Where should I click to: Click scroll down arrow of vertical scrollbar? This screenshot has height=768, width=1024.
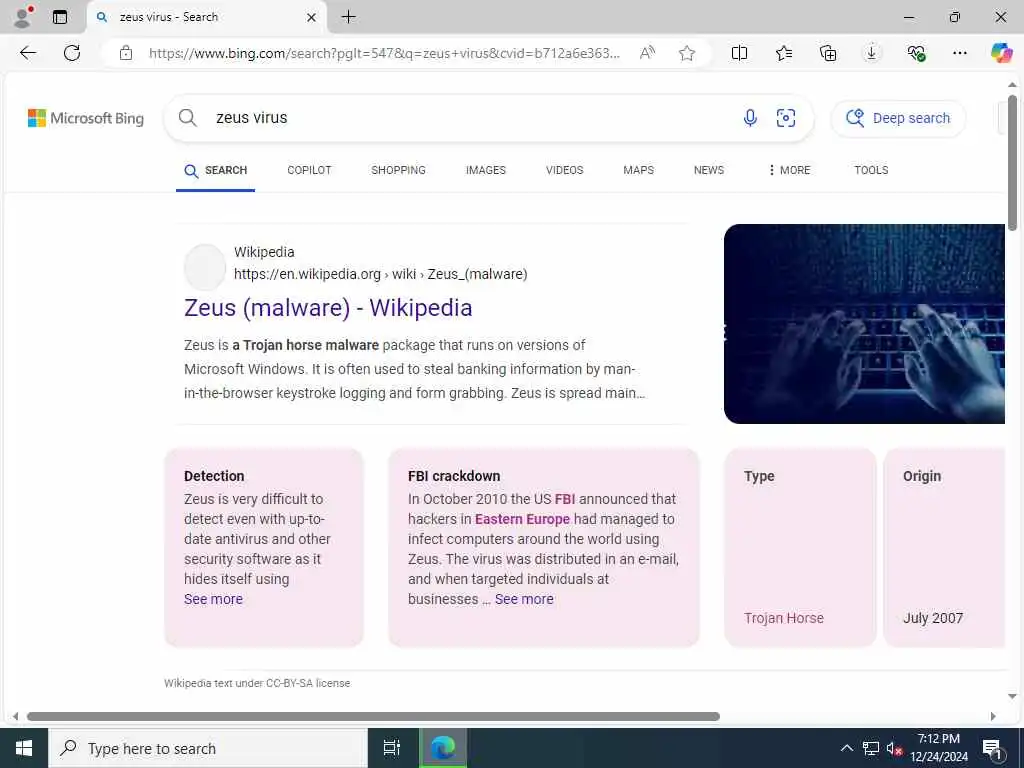pyautogui.click(x=1012, y=696)
